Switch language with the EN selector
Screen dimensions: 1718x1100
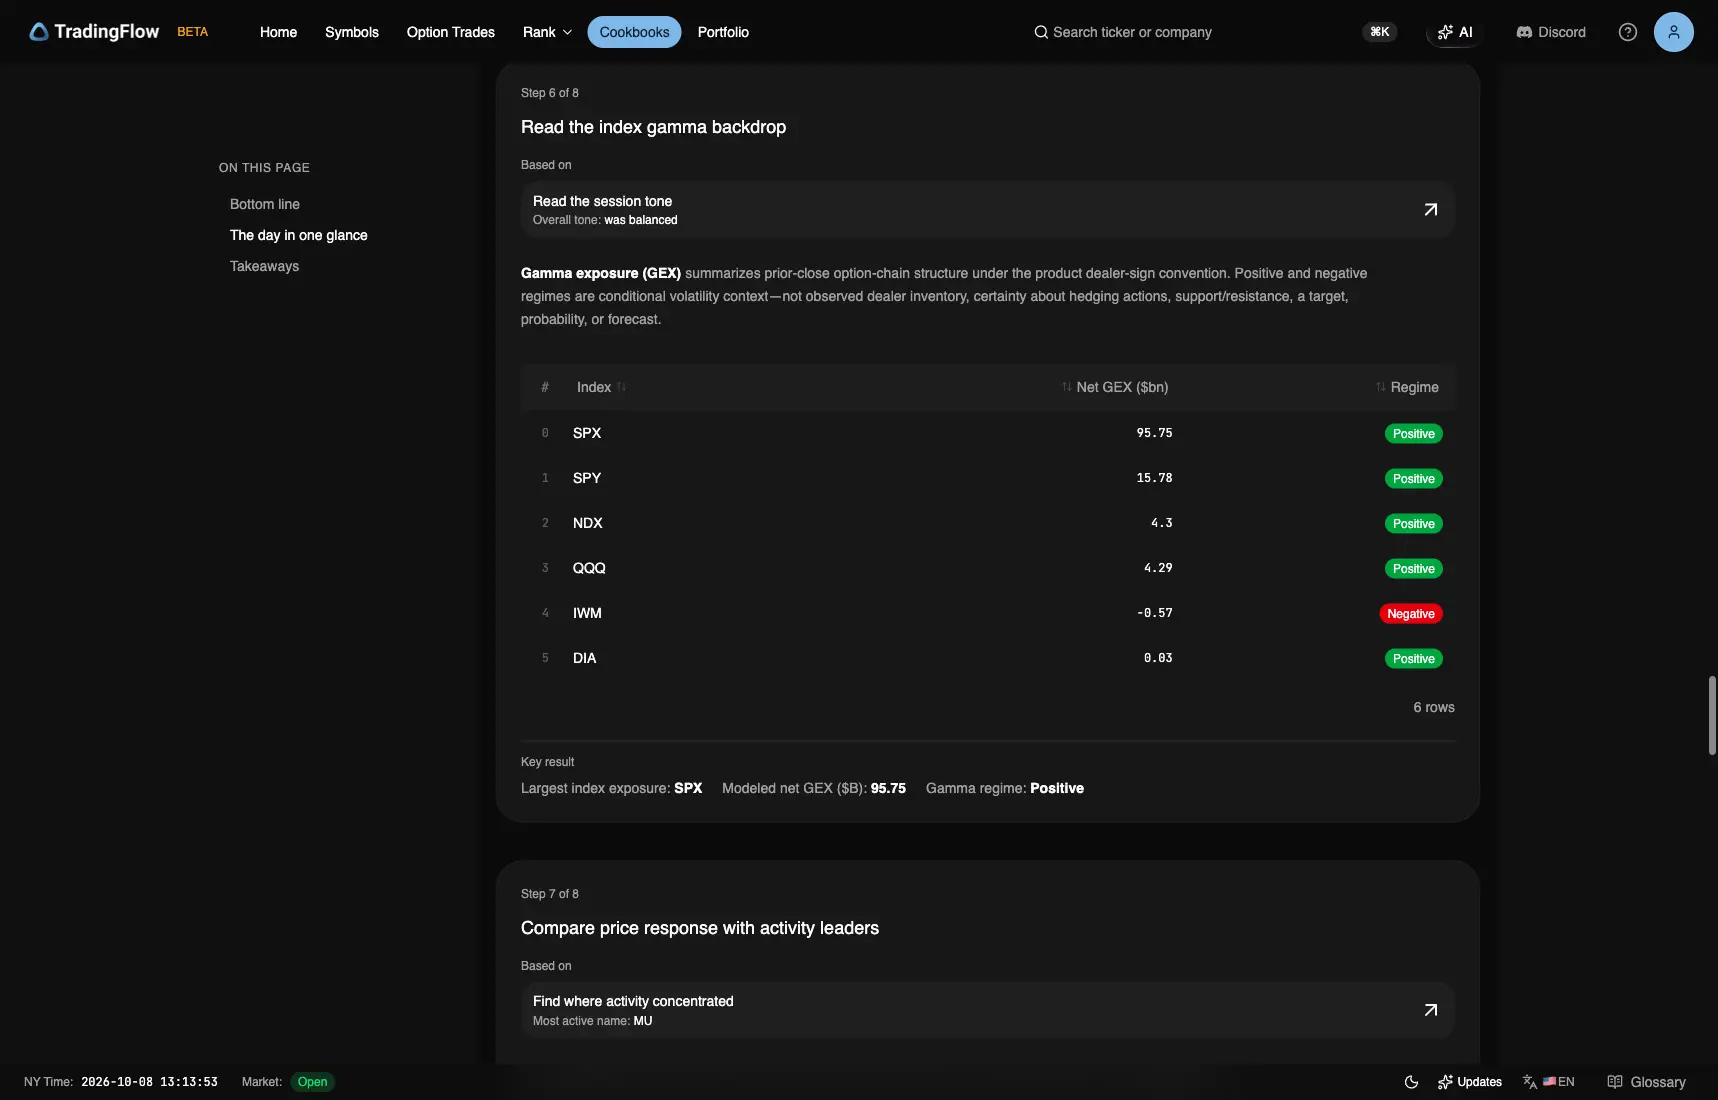point(1558,1082)
